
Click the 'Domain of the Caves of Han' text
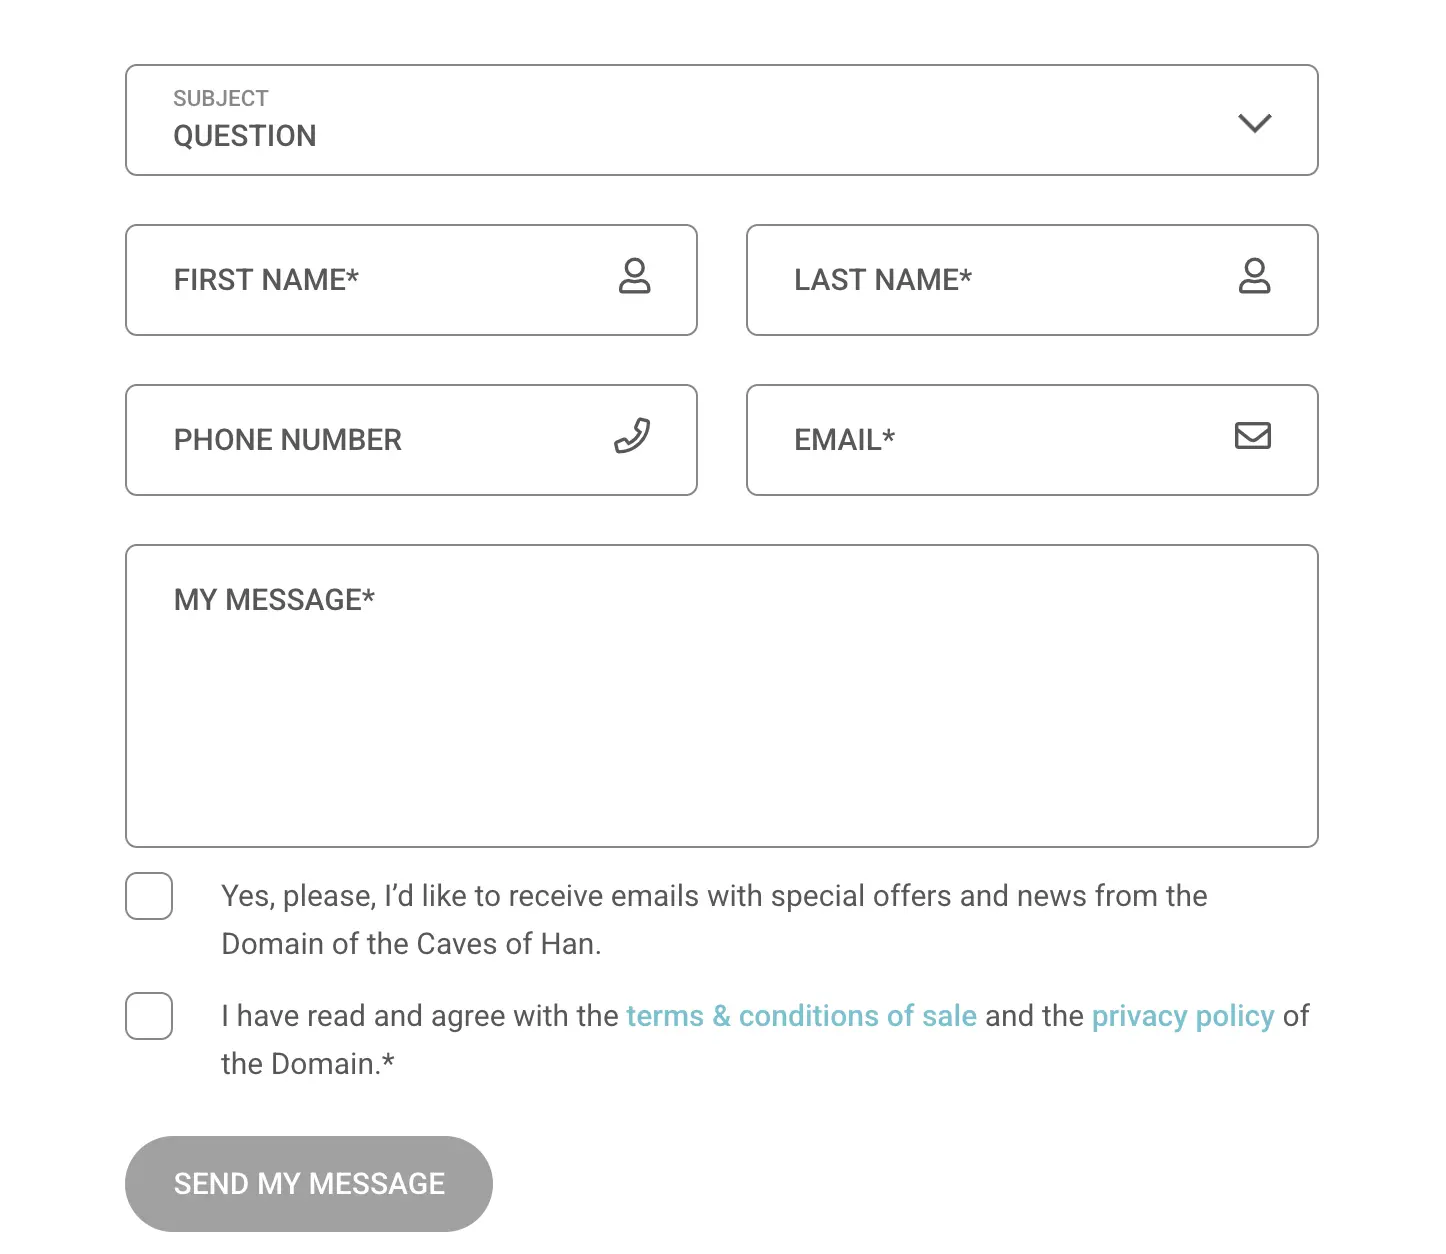[411, 944]
